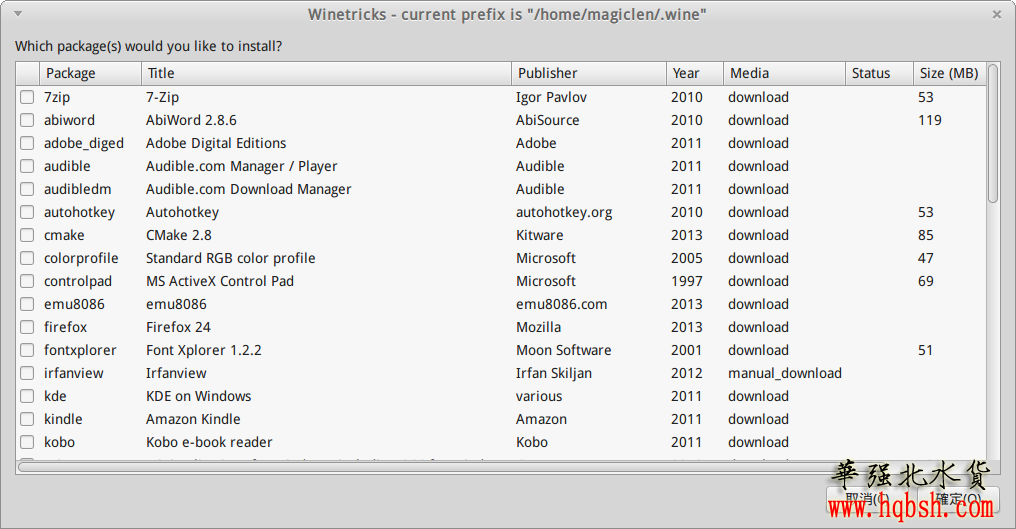Click the "various" publisher cell
Image resolution: width=1016 pixels, height=529 pixels.
click(539, 396)
